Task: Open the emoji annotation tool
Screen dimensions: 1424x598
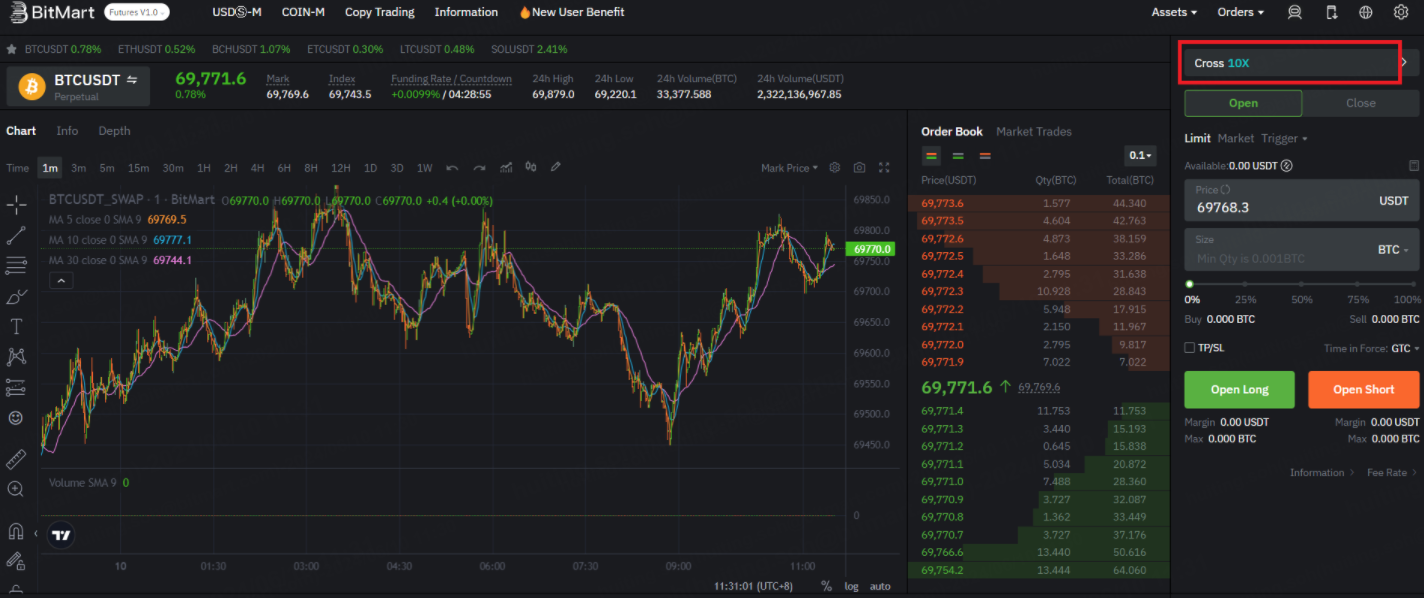Action: coord(15,418)
